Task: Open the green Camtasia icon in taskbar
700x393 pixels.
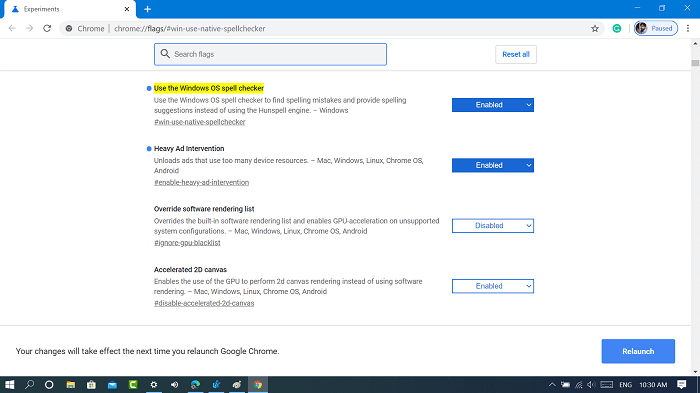Action: [133, 385]
